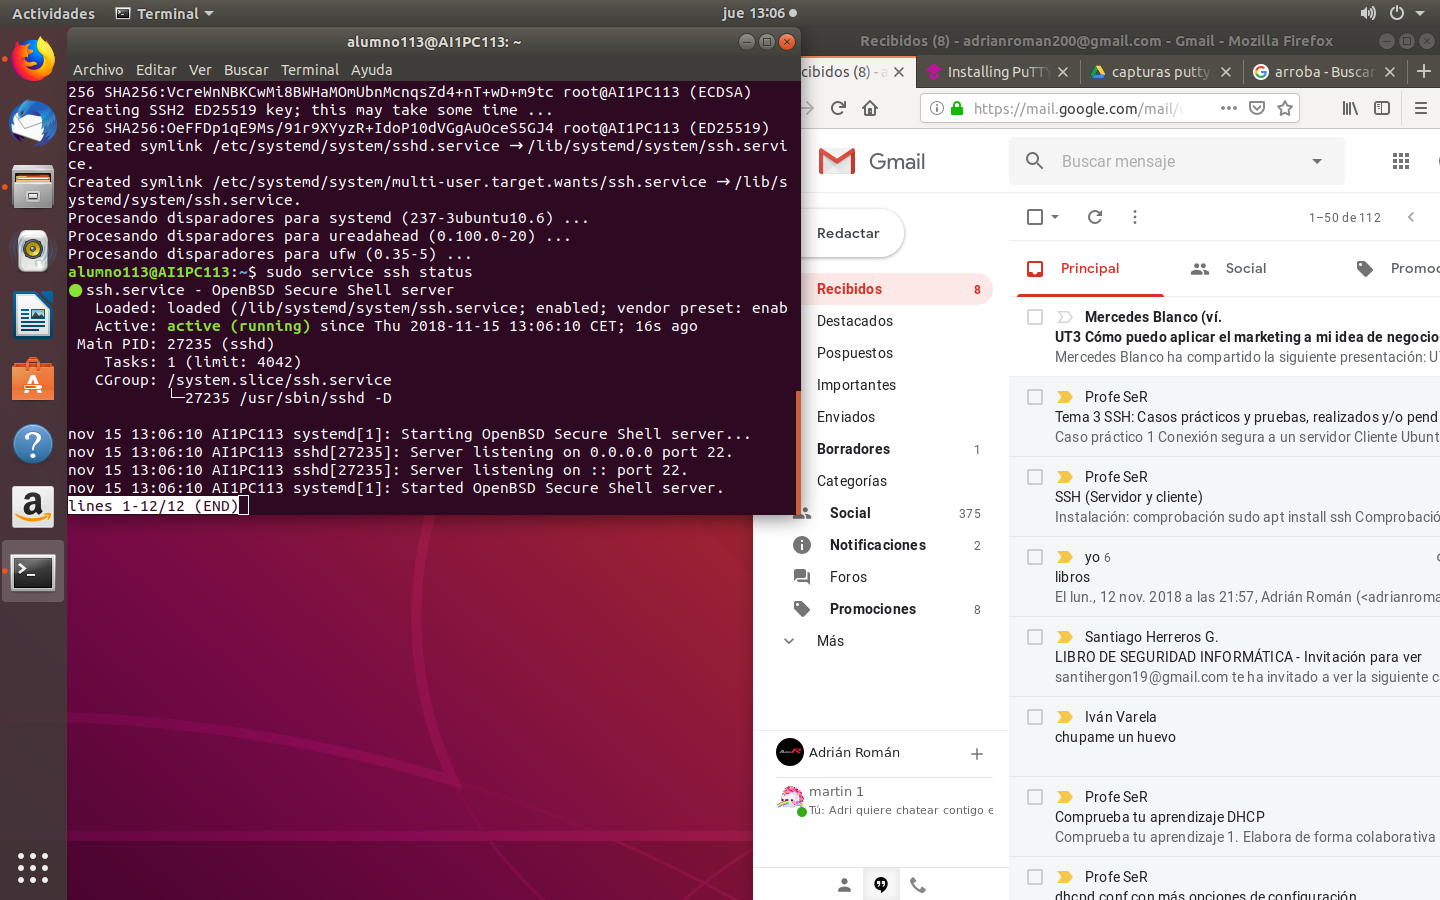Open the Promociones category
1440x900 pixels.
pyautogui.click(x=873, y=609)
